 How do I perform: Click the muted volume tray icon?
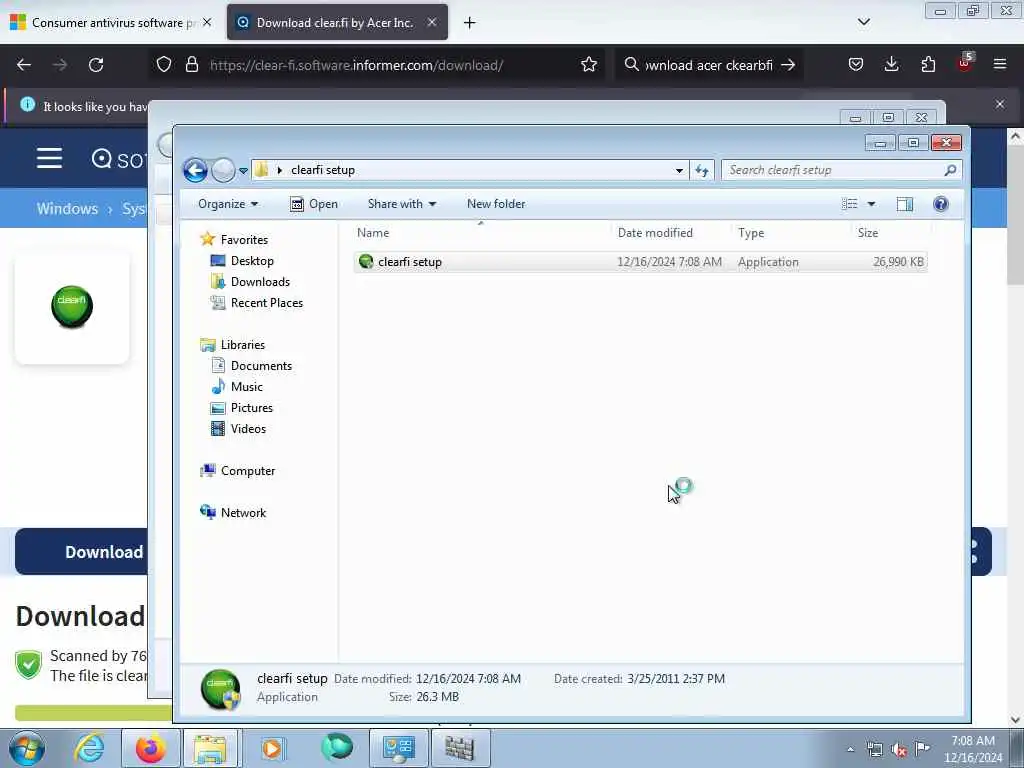(x=899, y=749)
